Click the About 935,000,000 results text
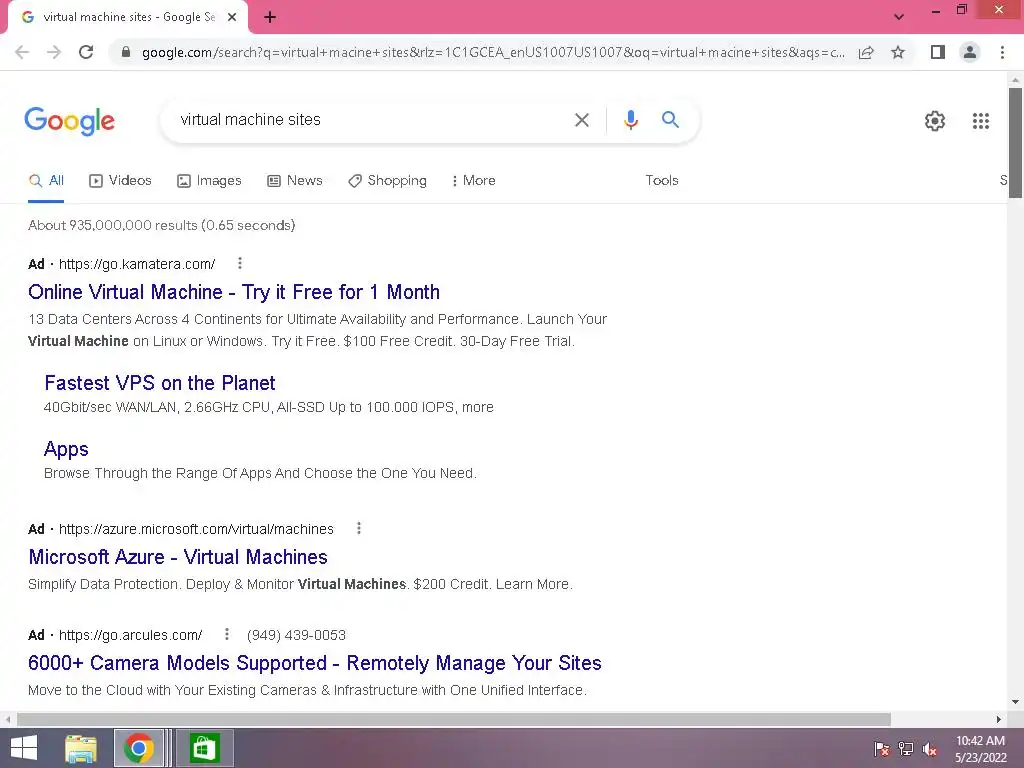 tap(161, 225)
